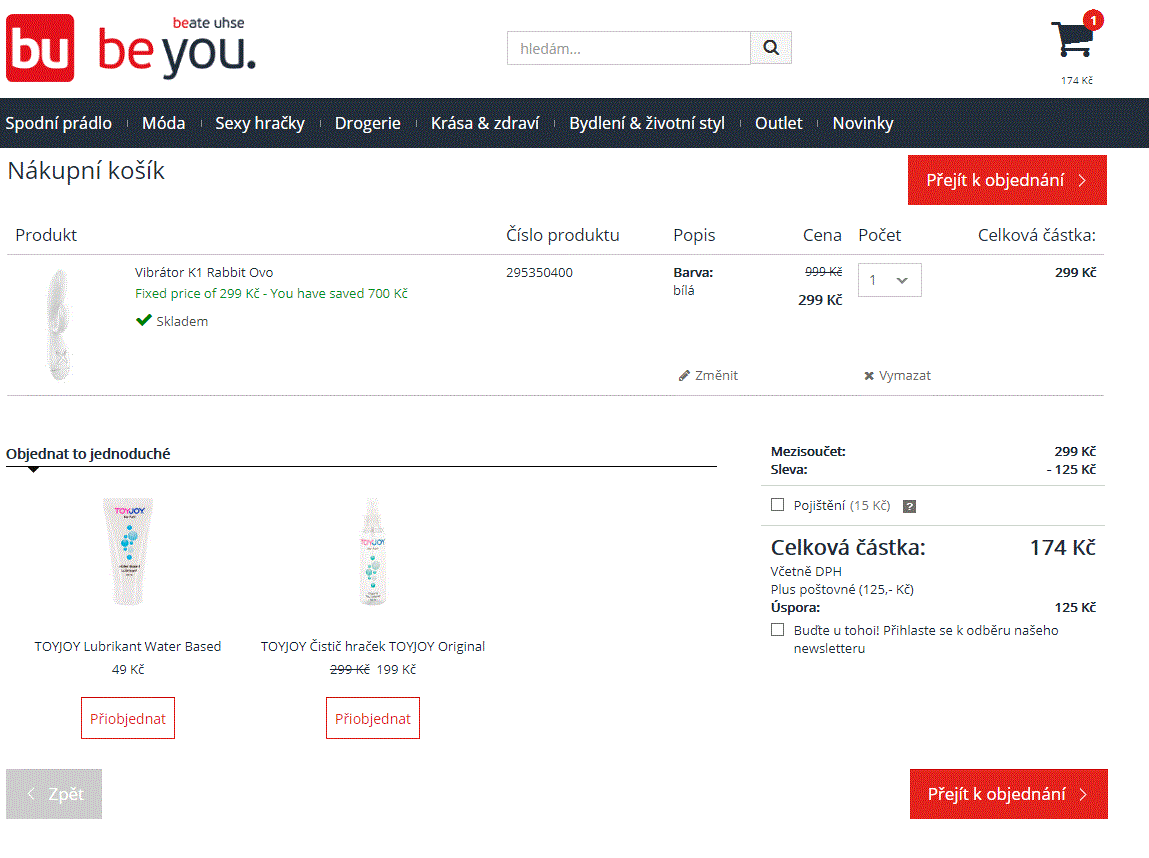Click the 'Fixed price of 299 Kč' savings text
Image resolution: width=1149 pixels, height=858 pixels.
click(271, 294)
